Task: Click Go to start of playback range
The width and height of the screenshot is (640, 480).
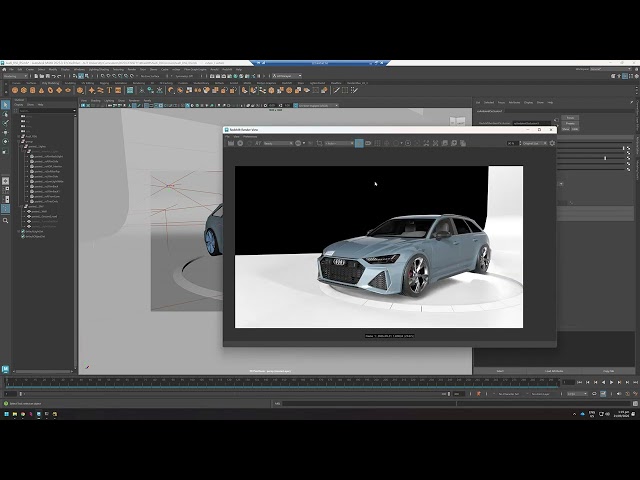Action: point(580,382)
